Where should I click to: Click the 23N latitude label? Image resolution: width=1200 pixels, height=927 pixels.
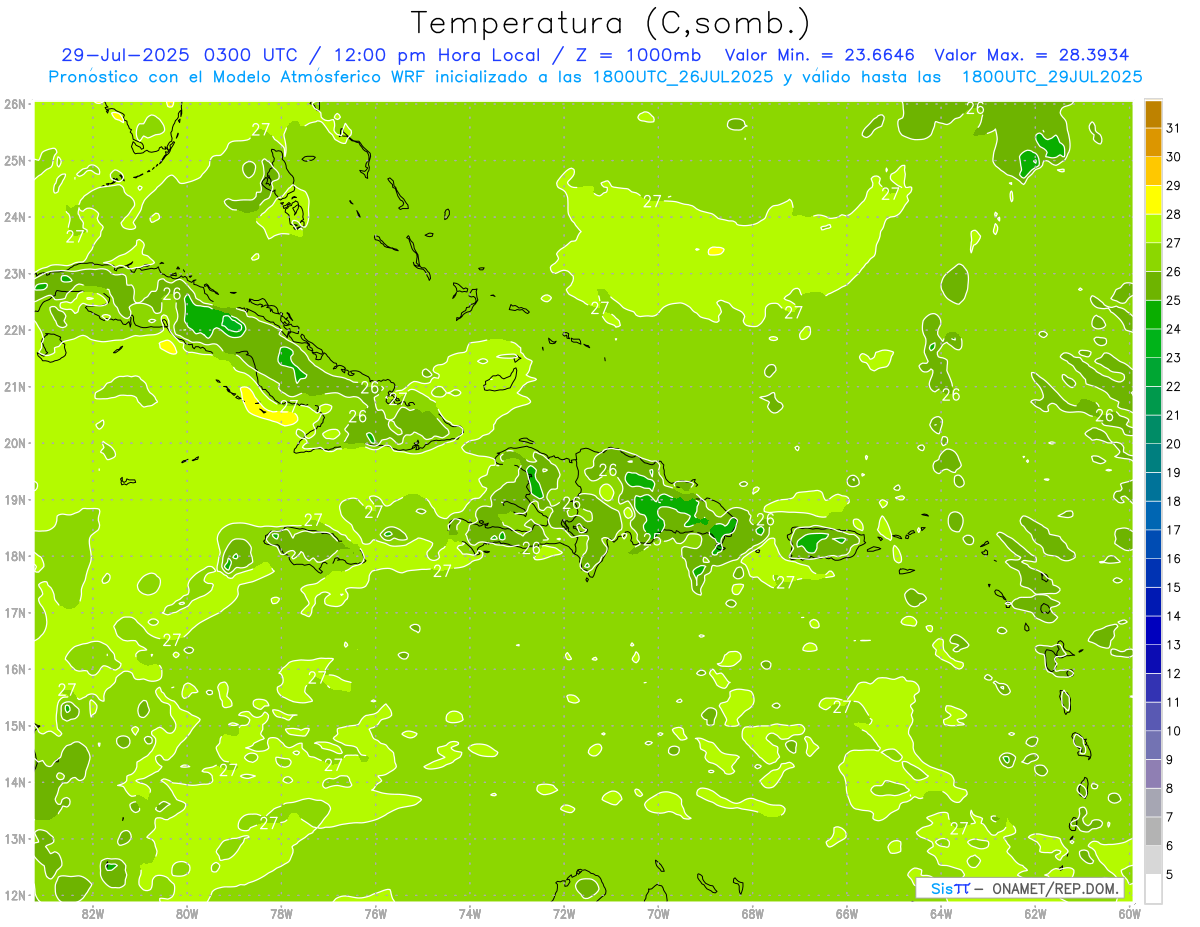14,274
